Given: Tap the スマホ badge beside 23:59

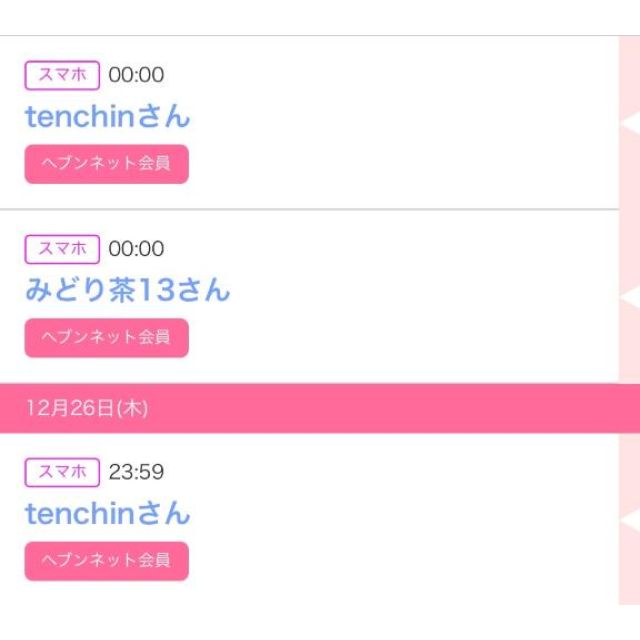Looking at the screenshot, I should 62,472.
